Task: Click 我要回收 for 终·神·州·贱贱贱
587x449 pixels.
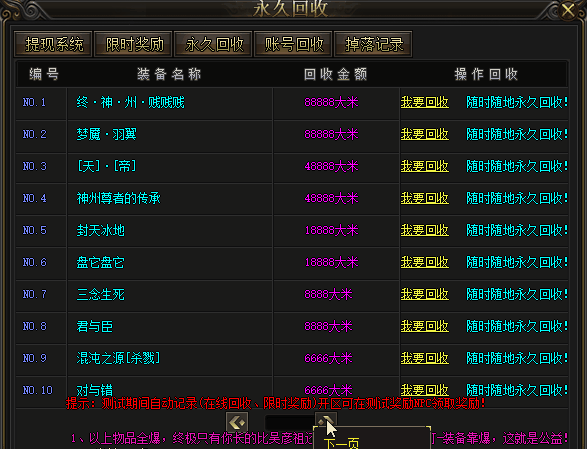Action: [425, 102]
